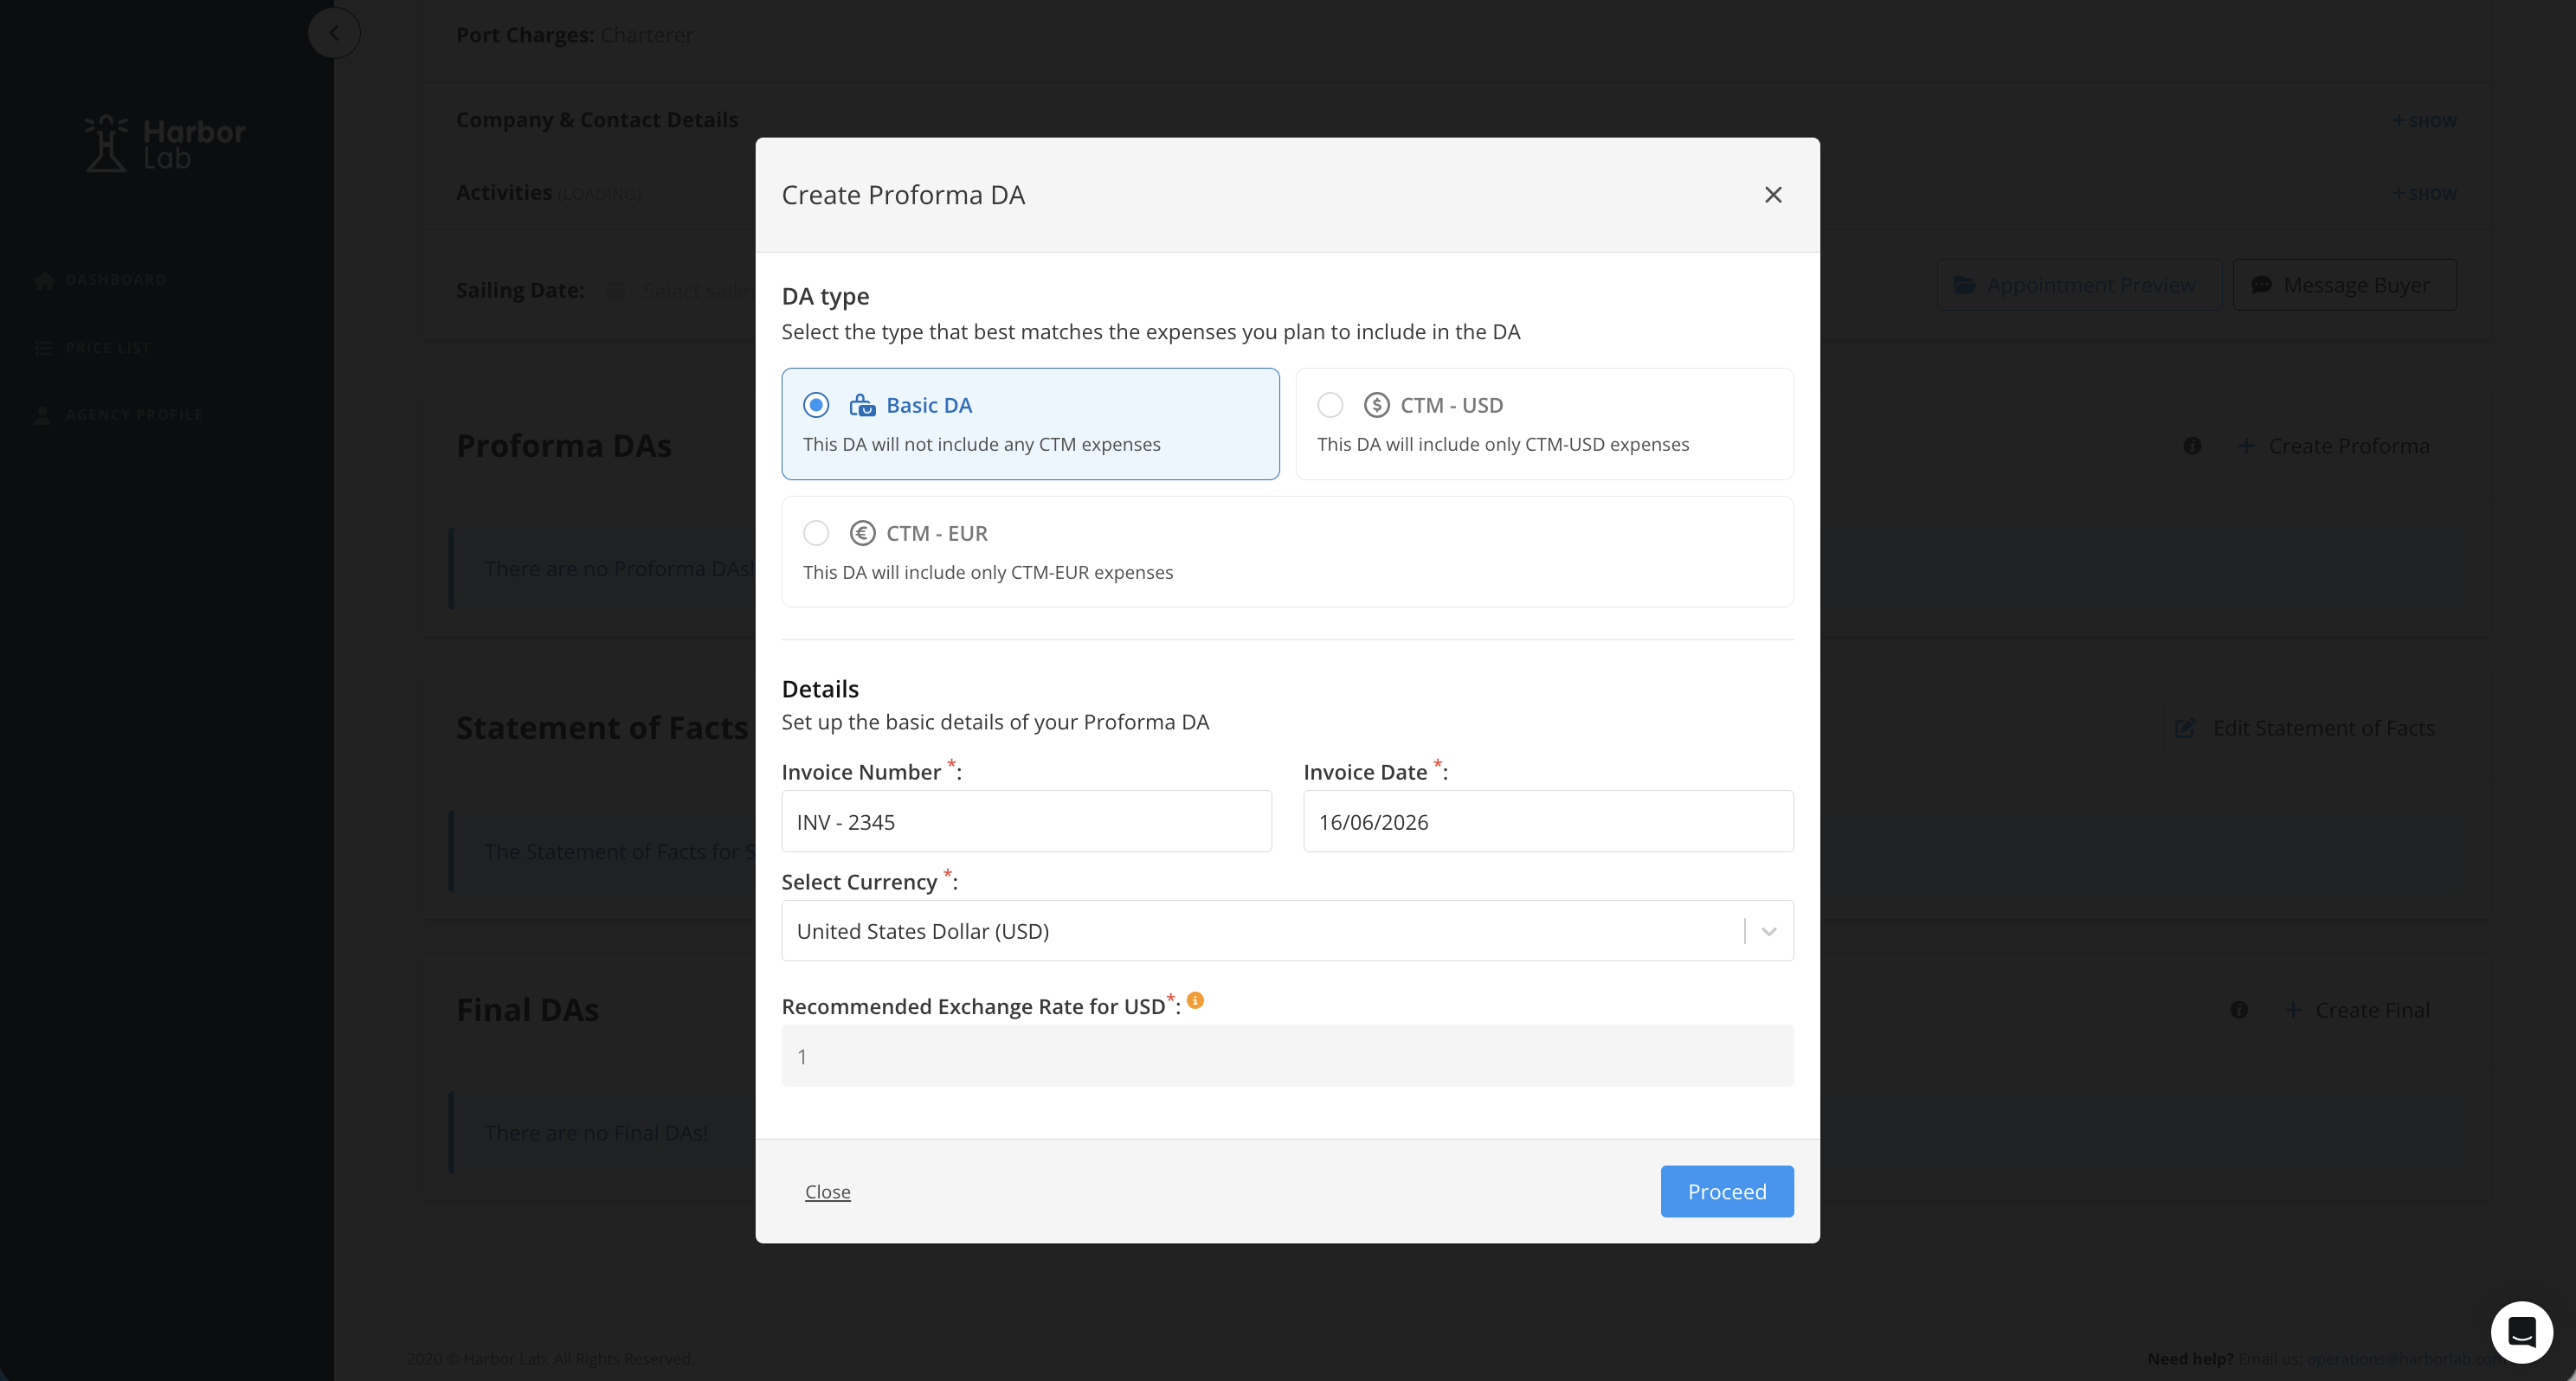Open the Dashboard menu item

(x=116, y=280)
